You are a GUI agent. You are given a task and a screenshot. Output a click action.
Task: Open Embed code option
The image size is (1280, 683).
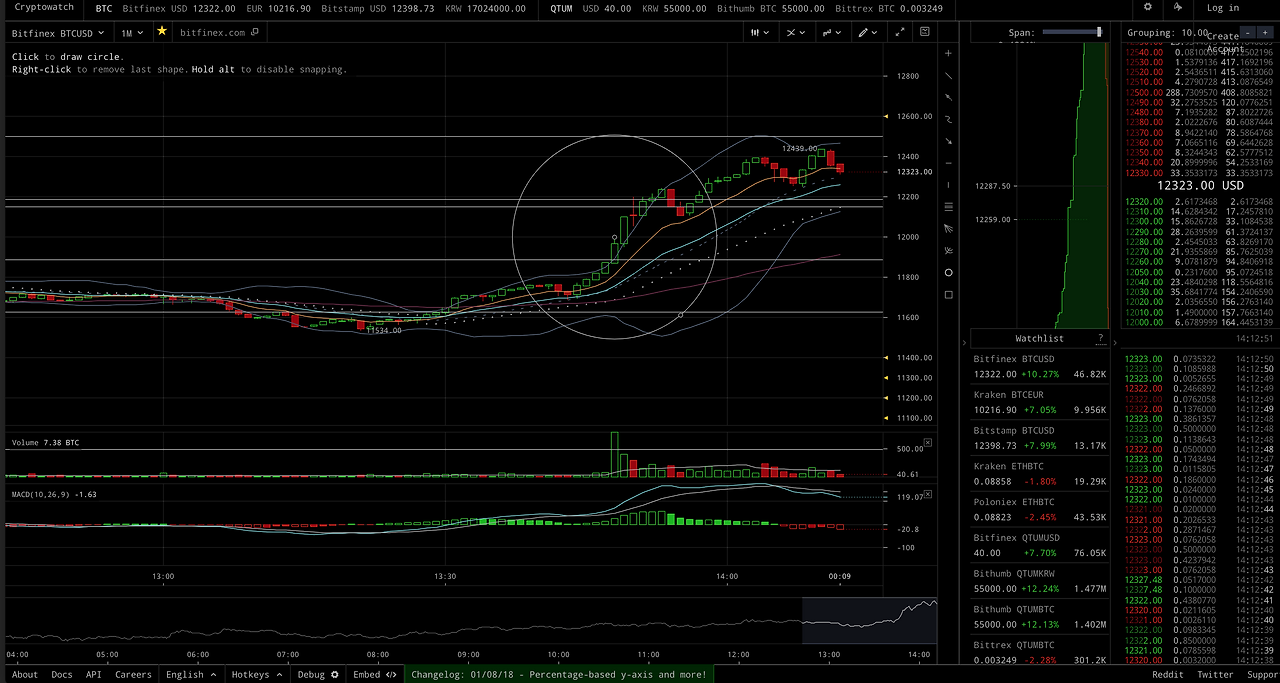[x=374, y=674]
